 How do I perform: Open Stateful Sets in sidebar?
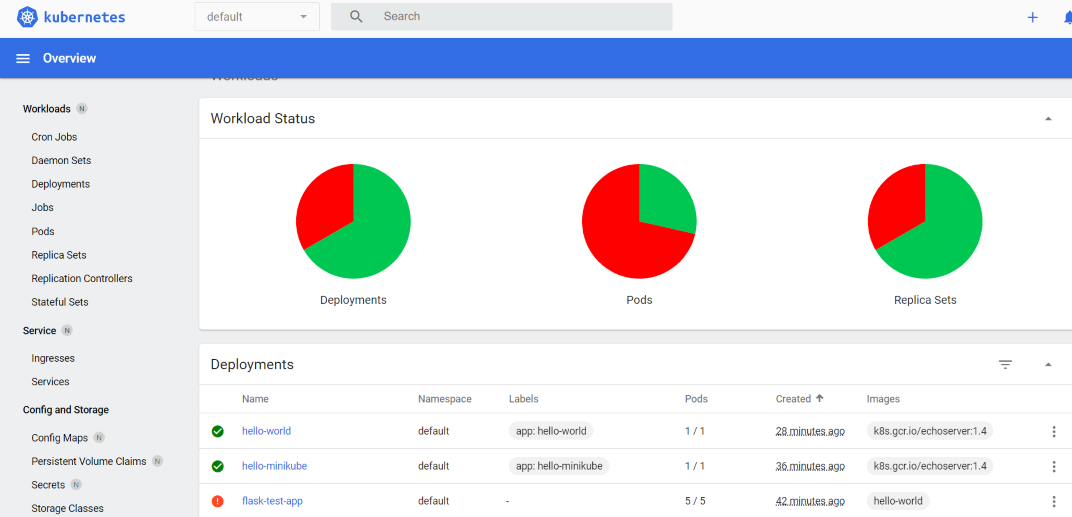[59, 302]
